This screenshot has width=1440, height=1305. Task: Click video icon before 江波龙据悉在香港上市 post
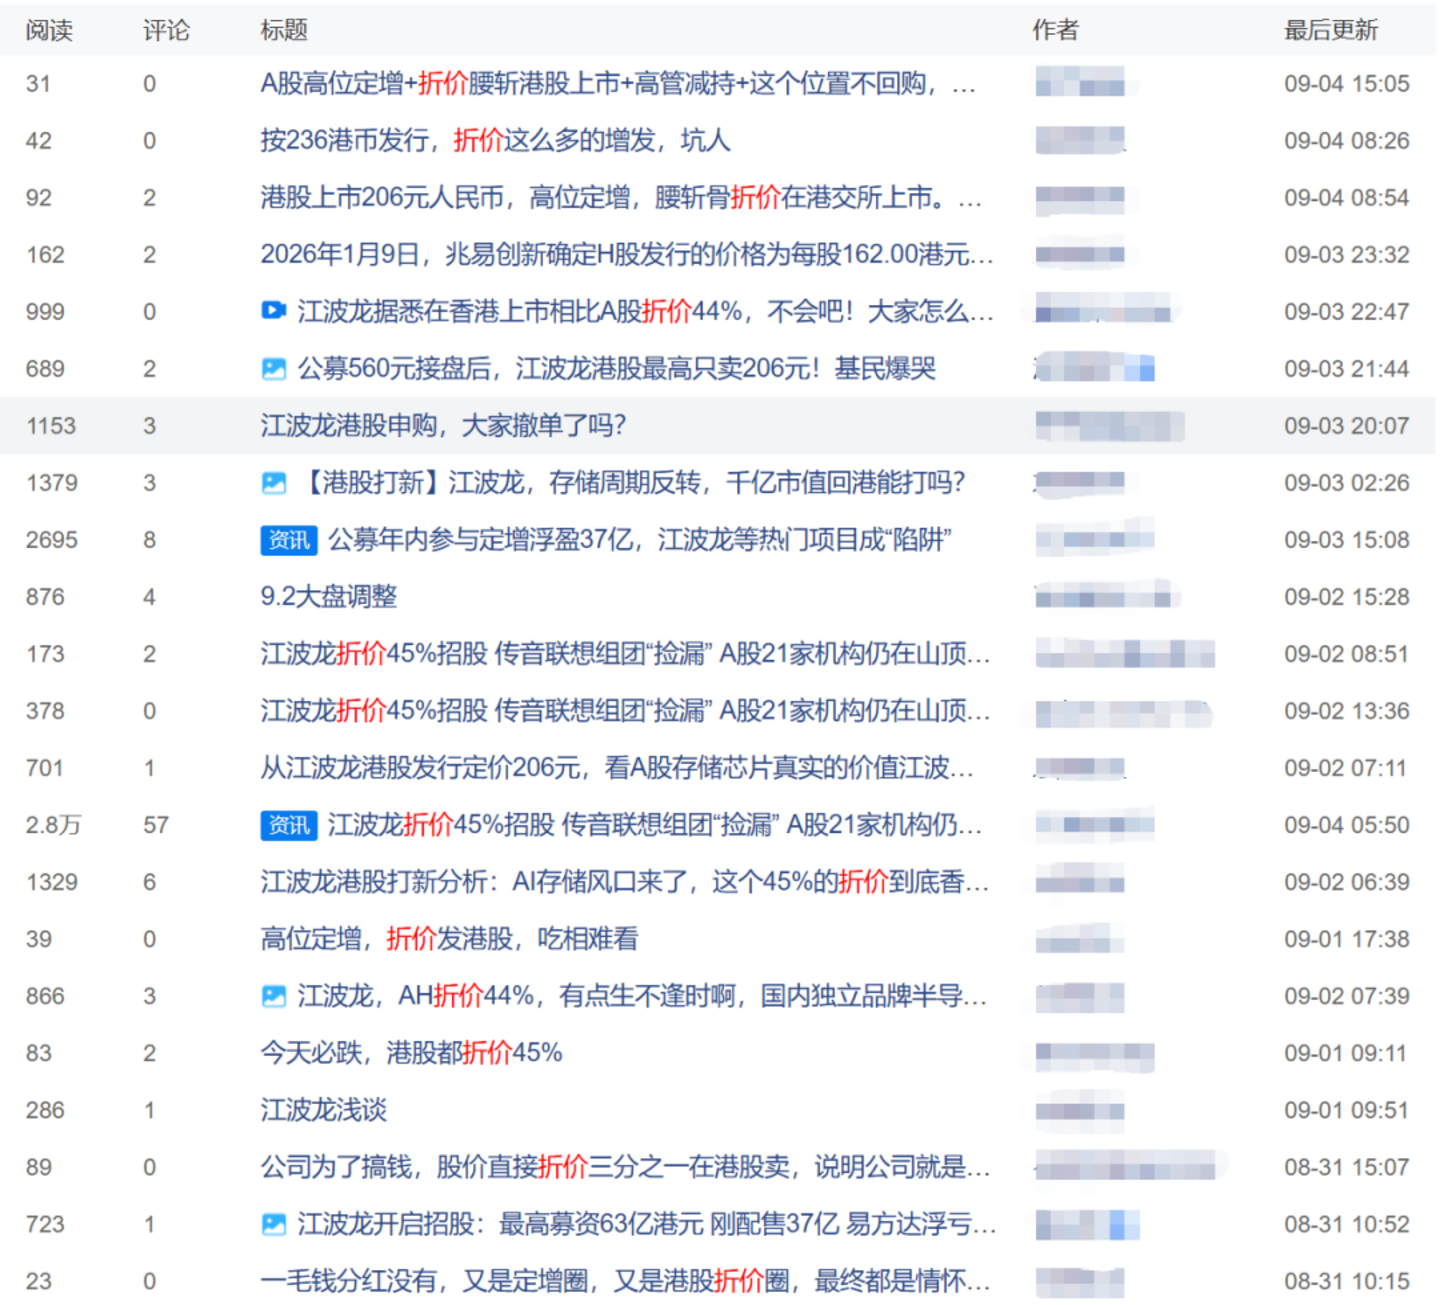coord(273,311)
